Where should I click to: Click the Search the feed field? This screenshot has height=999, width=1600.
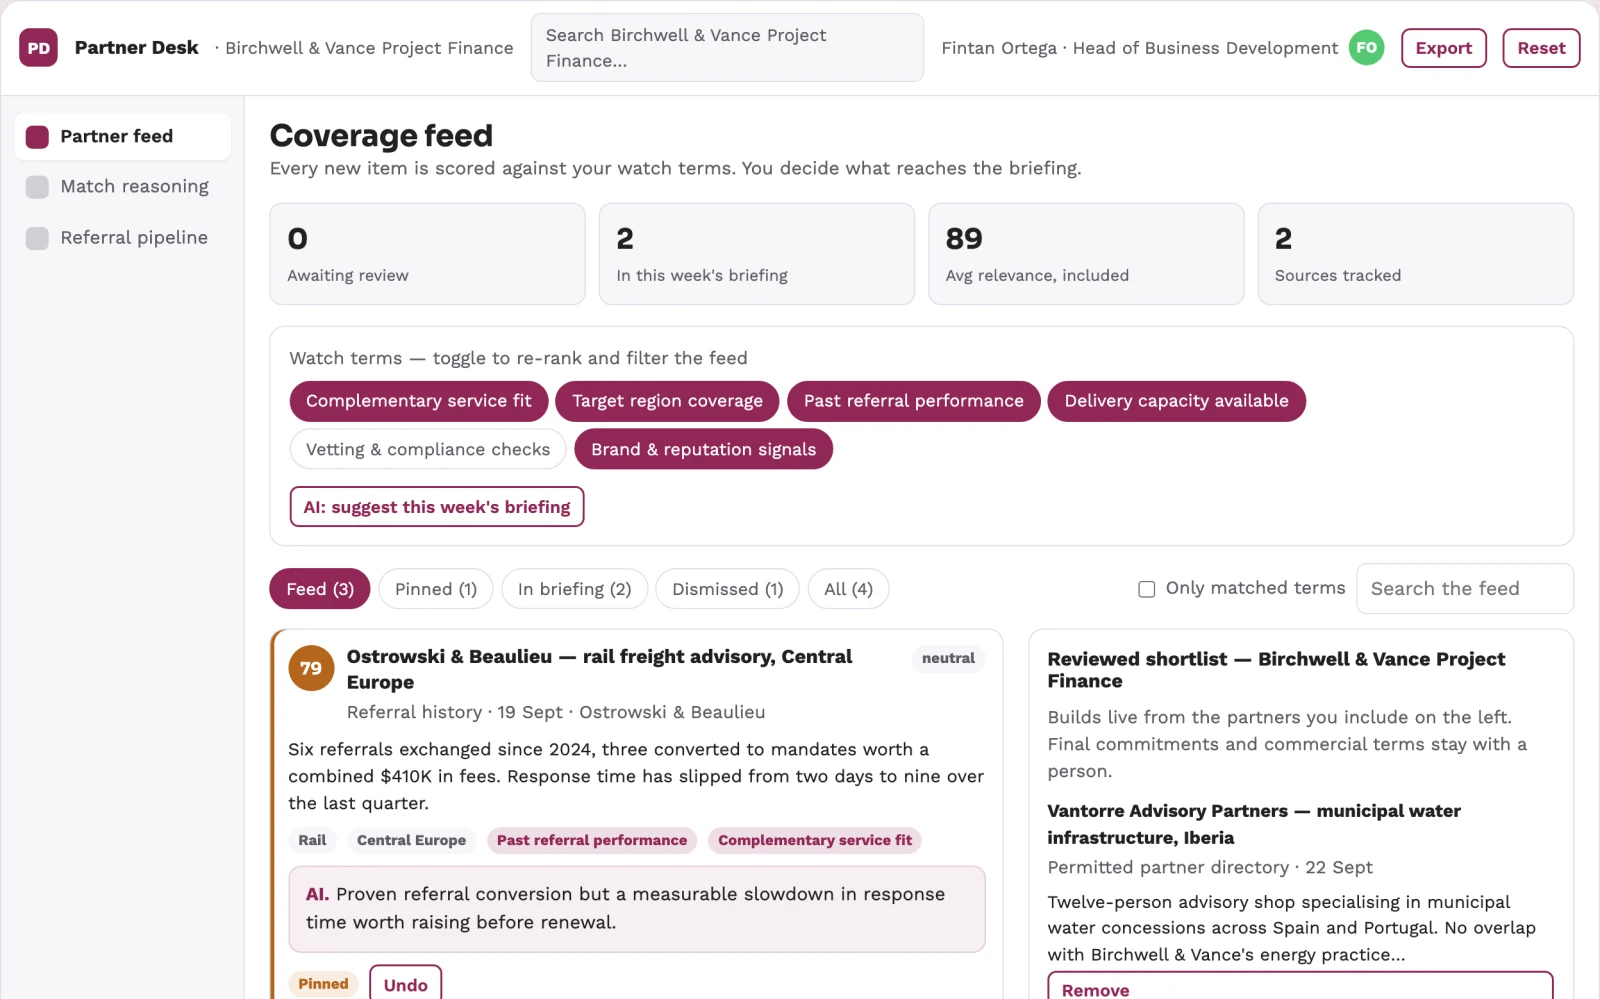[x=1464, y=589]
